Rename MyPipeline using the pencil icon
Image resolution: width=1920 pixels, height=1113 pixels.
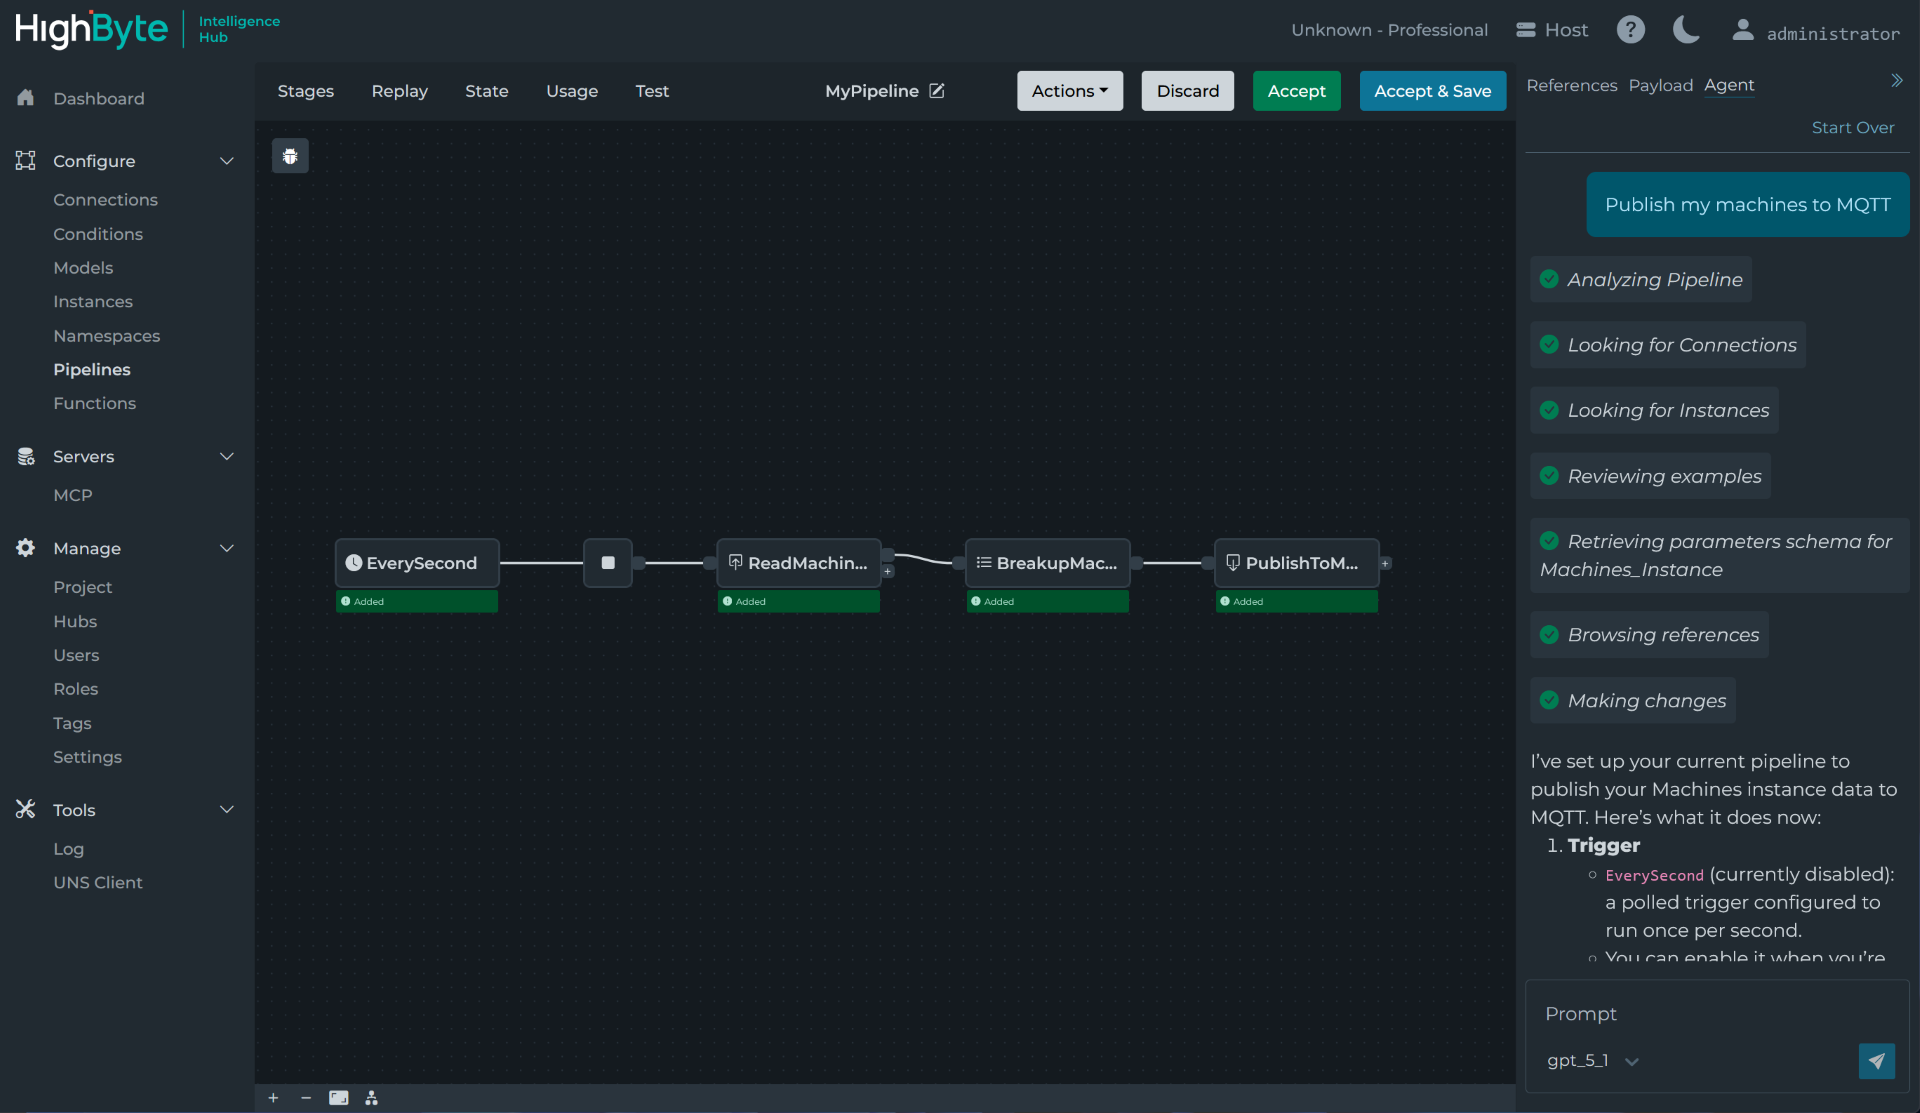pyautogui.click(x=937, y=90)
